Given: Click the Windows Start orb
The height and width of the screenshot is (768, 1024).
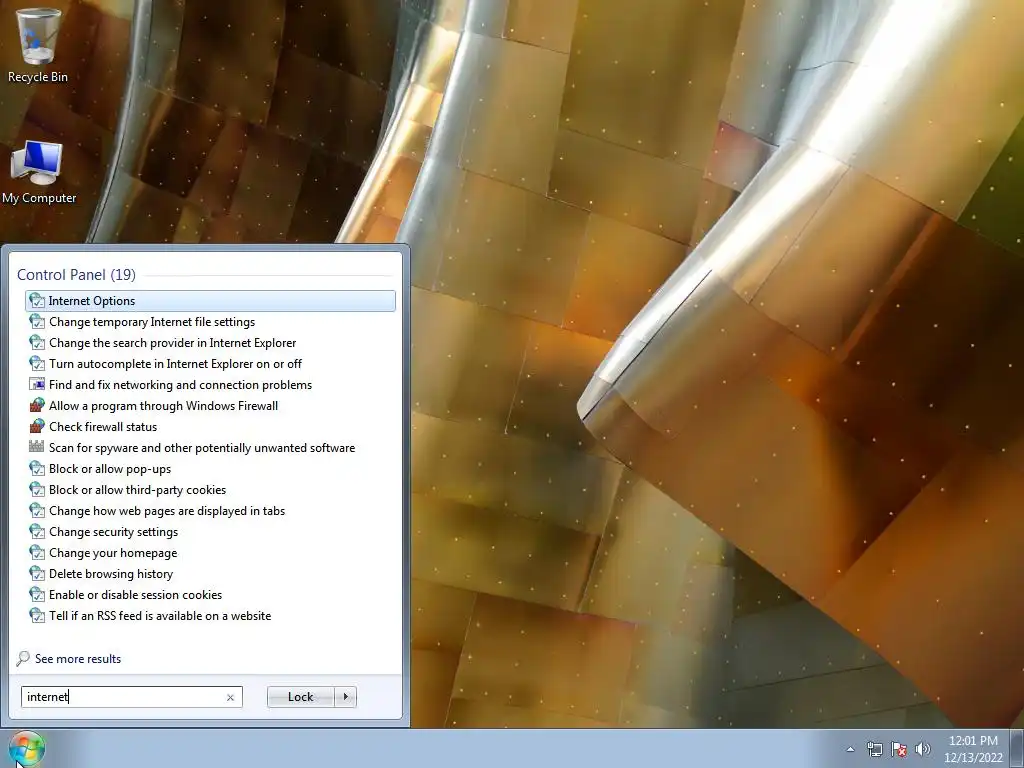Looking at the screenshot, I should pos(27,749).
